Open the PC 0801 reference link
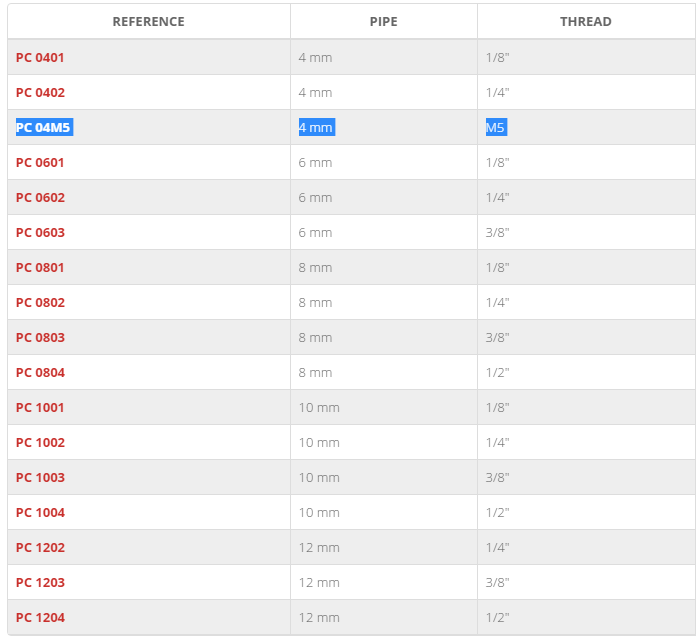 point(40,268)
